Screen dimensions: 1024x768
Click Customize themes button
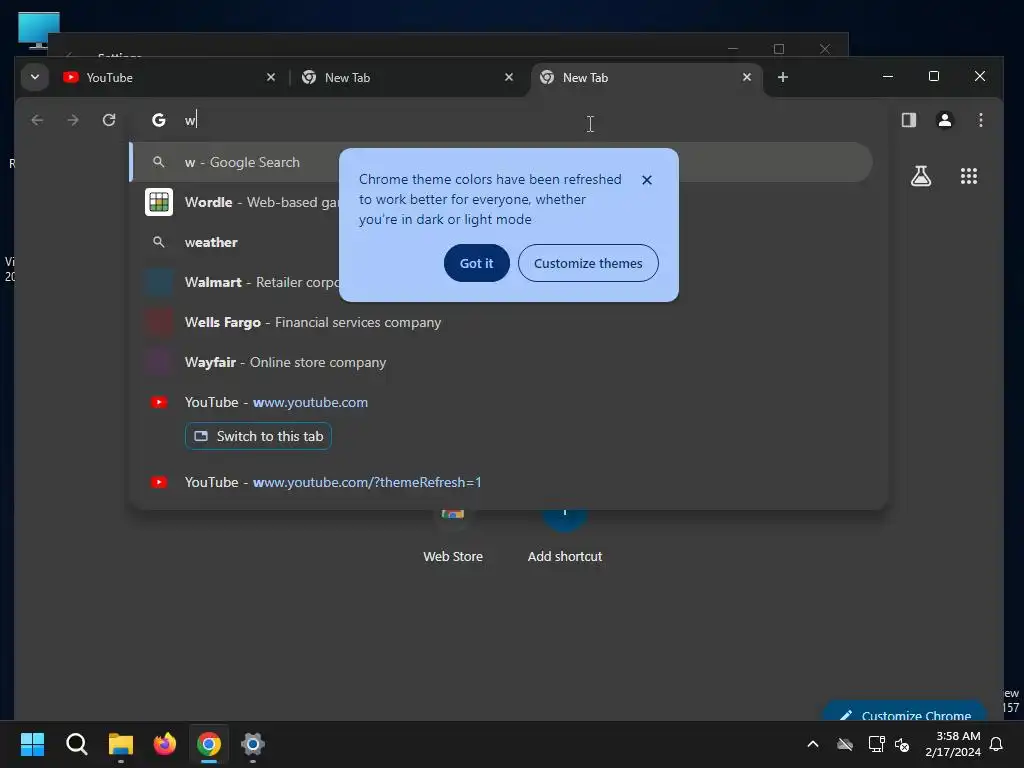588,263
